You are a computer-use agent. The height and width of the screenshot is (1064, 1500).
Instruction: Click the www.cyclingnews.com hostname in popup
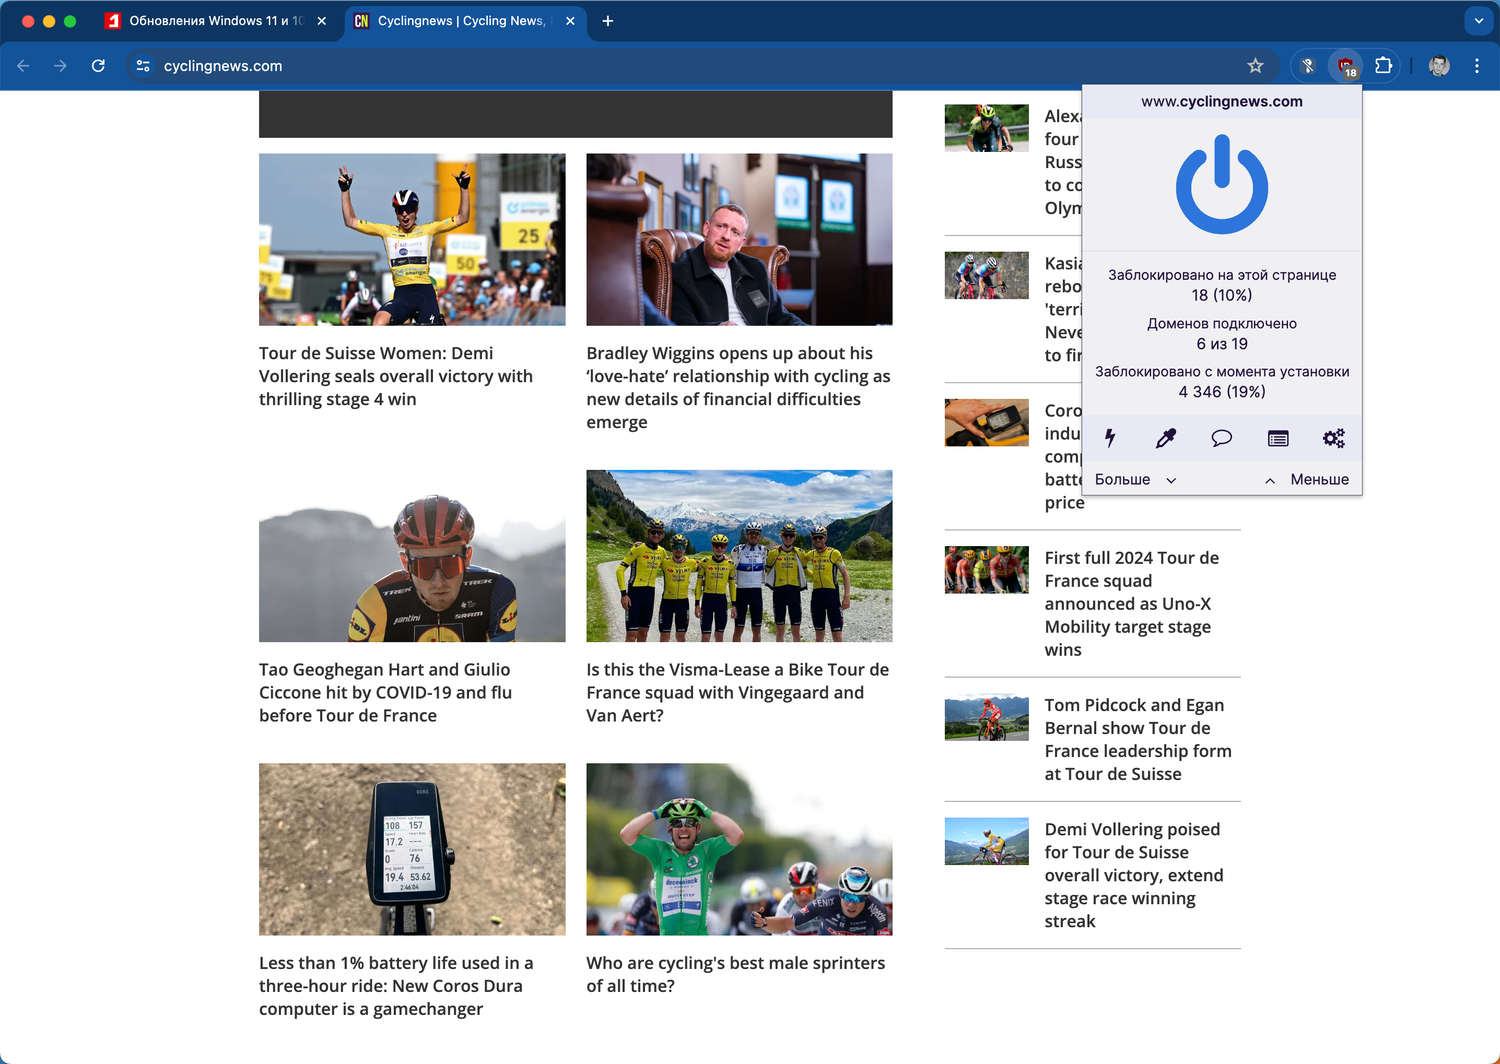1222,102
